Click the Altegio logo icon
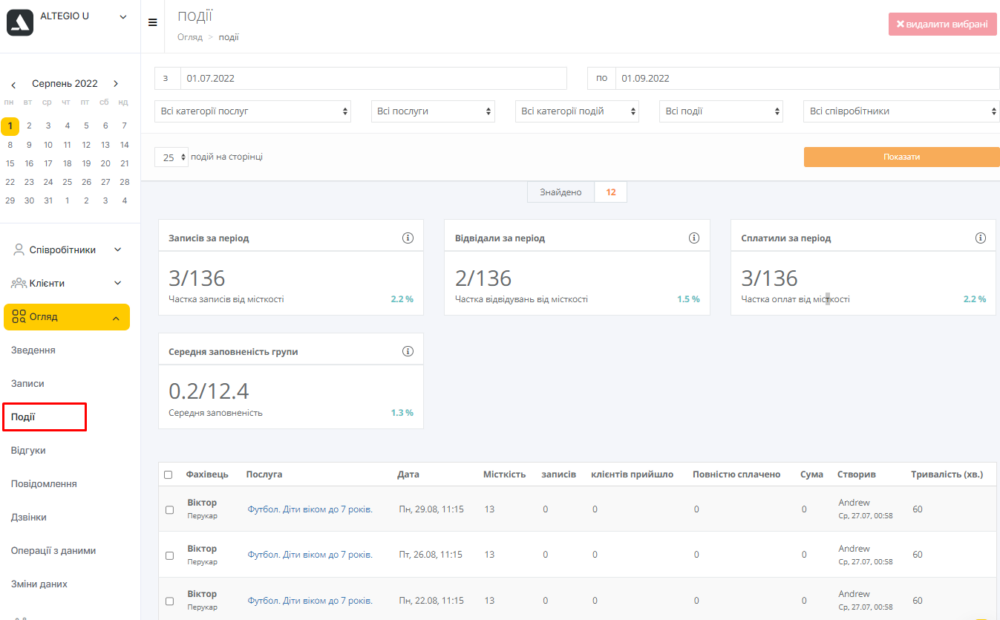 coord(20,22)
